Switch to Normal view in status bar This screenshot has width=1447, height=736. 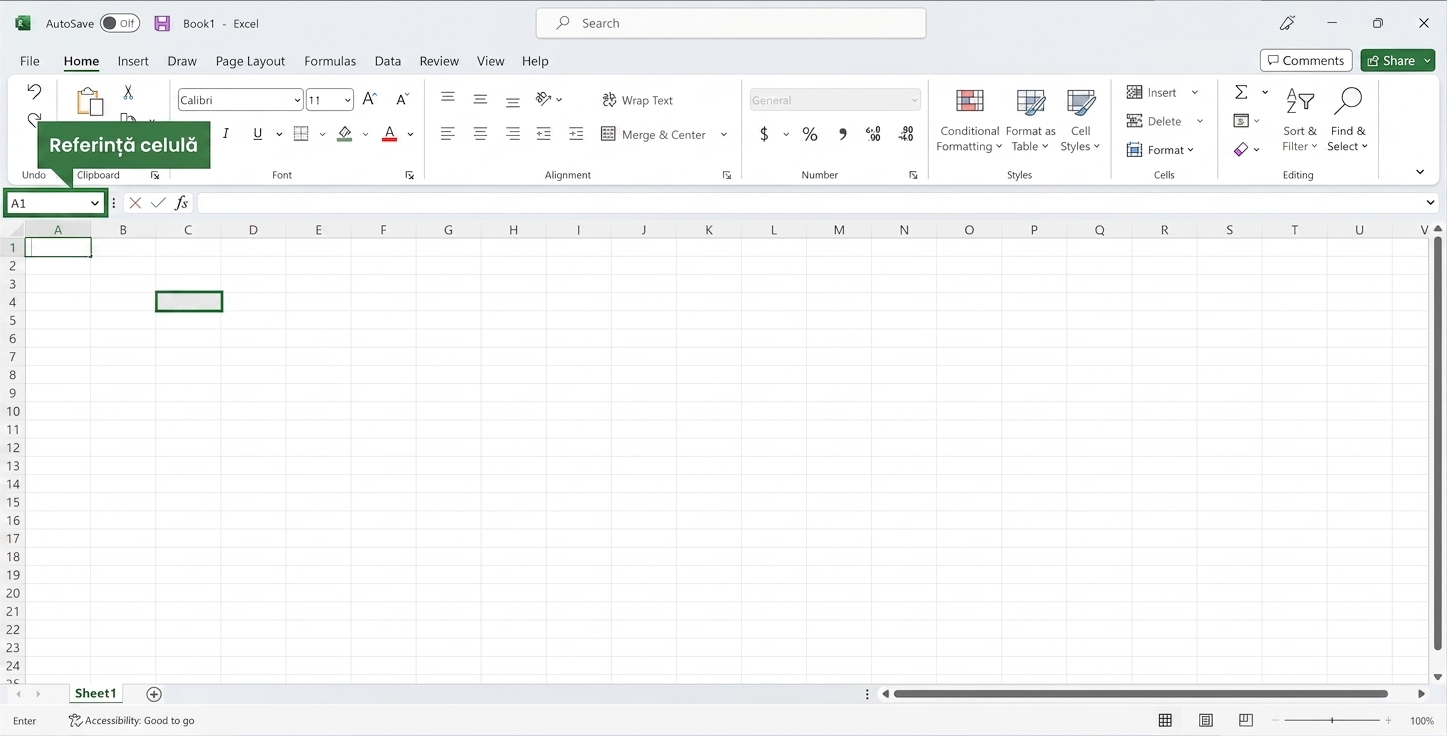[1165, 720]
